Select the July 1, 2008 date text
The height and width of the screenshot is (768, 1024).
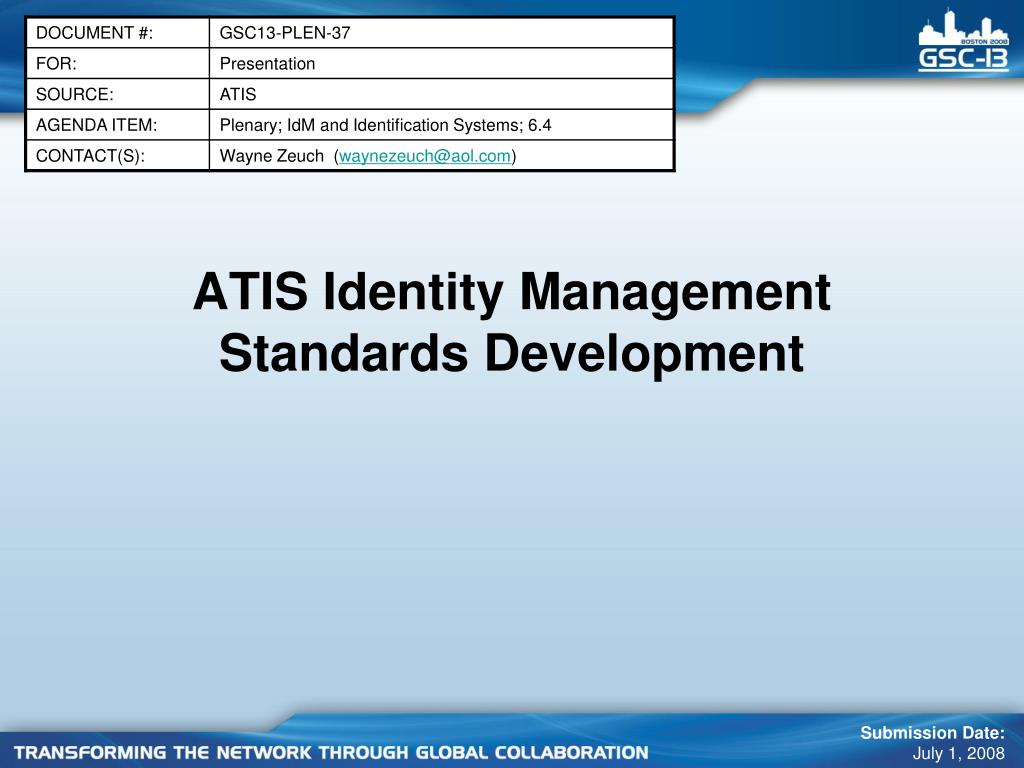(x=959, y=753)
